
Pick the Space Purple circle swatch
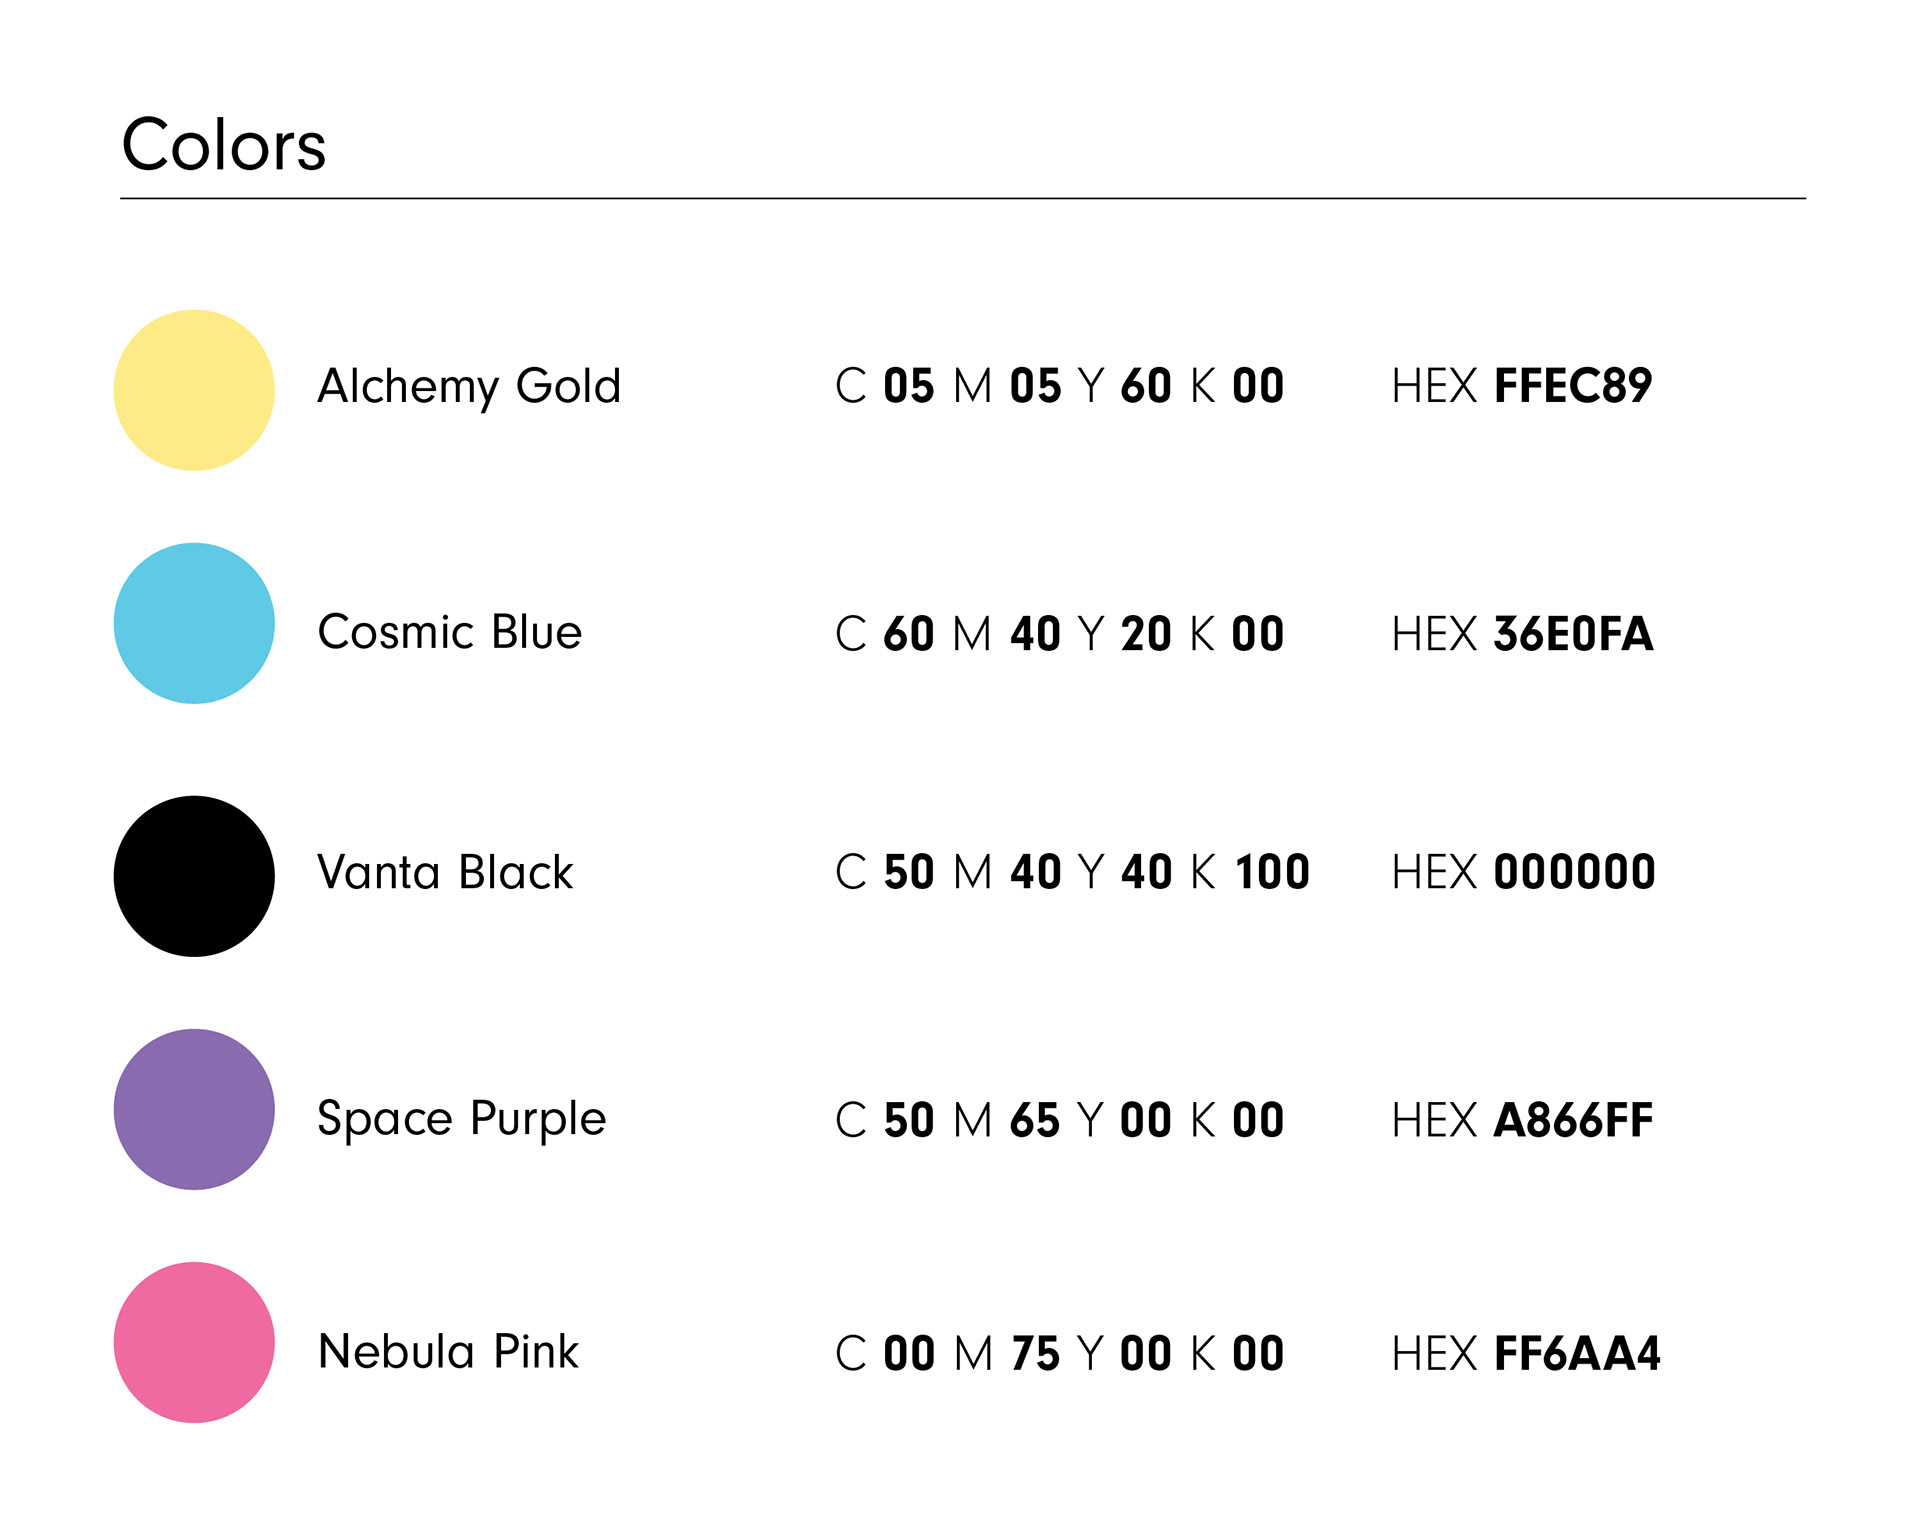click(194, 1109)
